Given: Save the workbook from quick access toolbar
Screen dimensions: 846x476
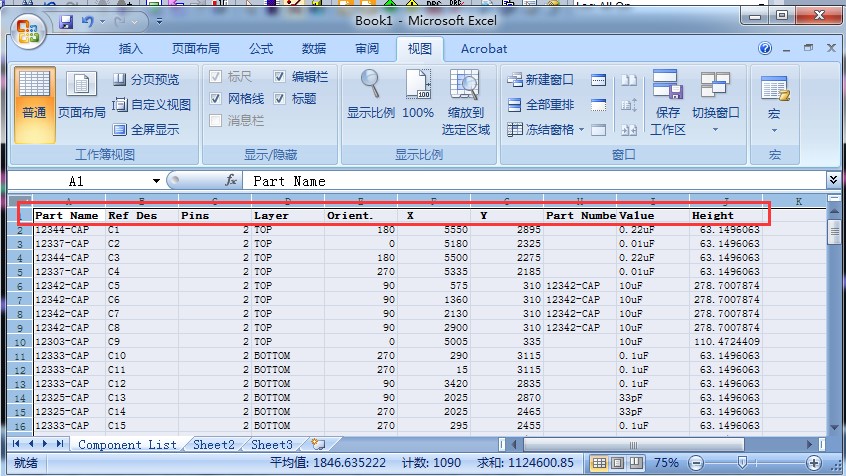Looking at the screenshot, I should tap(66, 22).
